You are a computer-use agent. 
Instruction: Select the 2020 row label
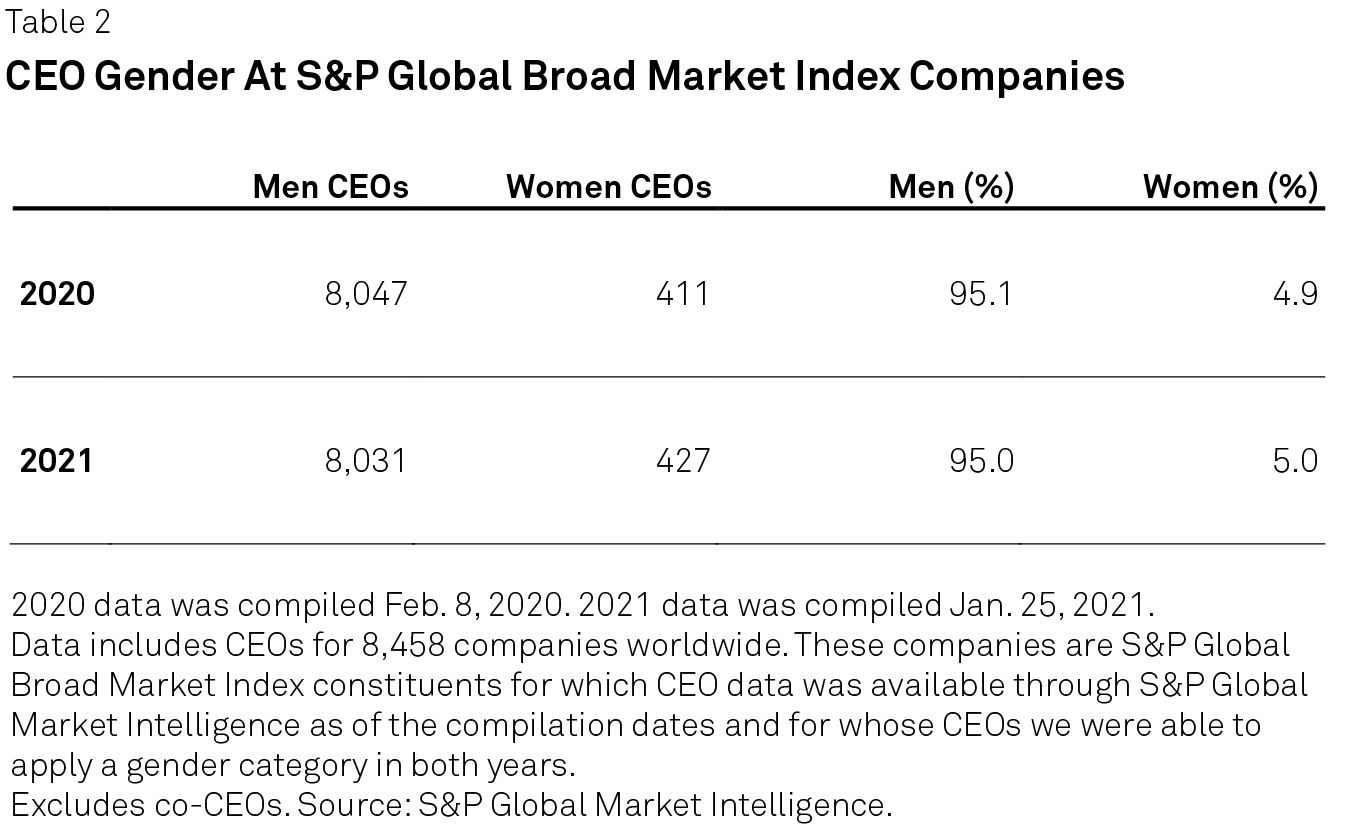(x=57, y=294)
